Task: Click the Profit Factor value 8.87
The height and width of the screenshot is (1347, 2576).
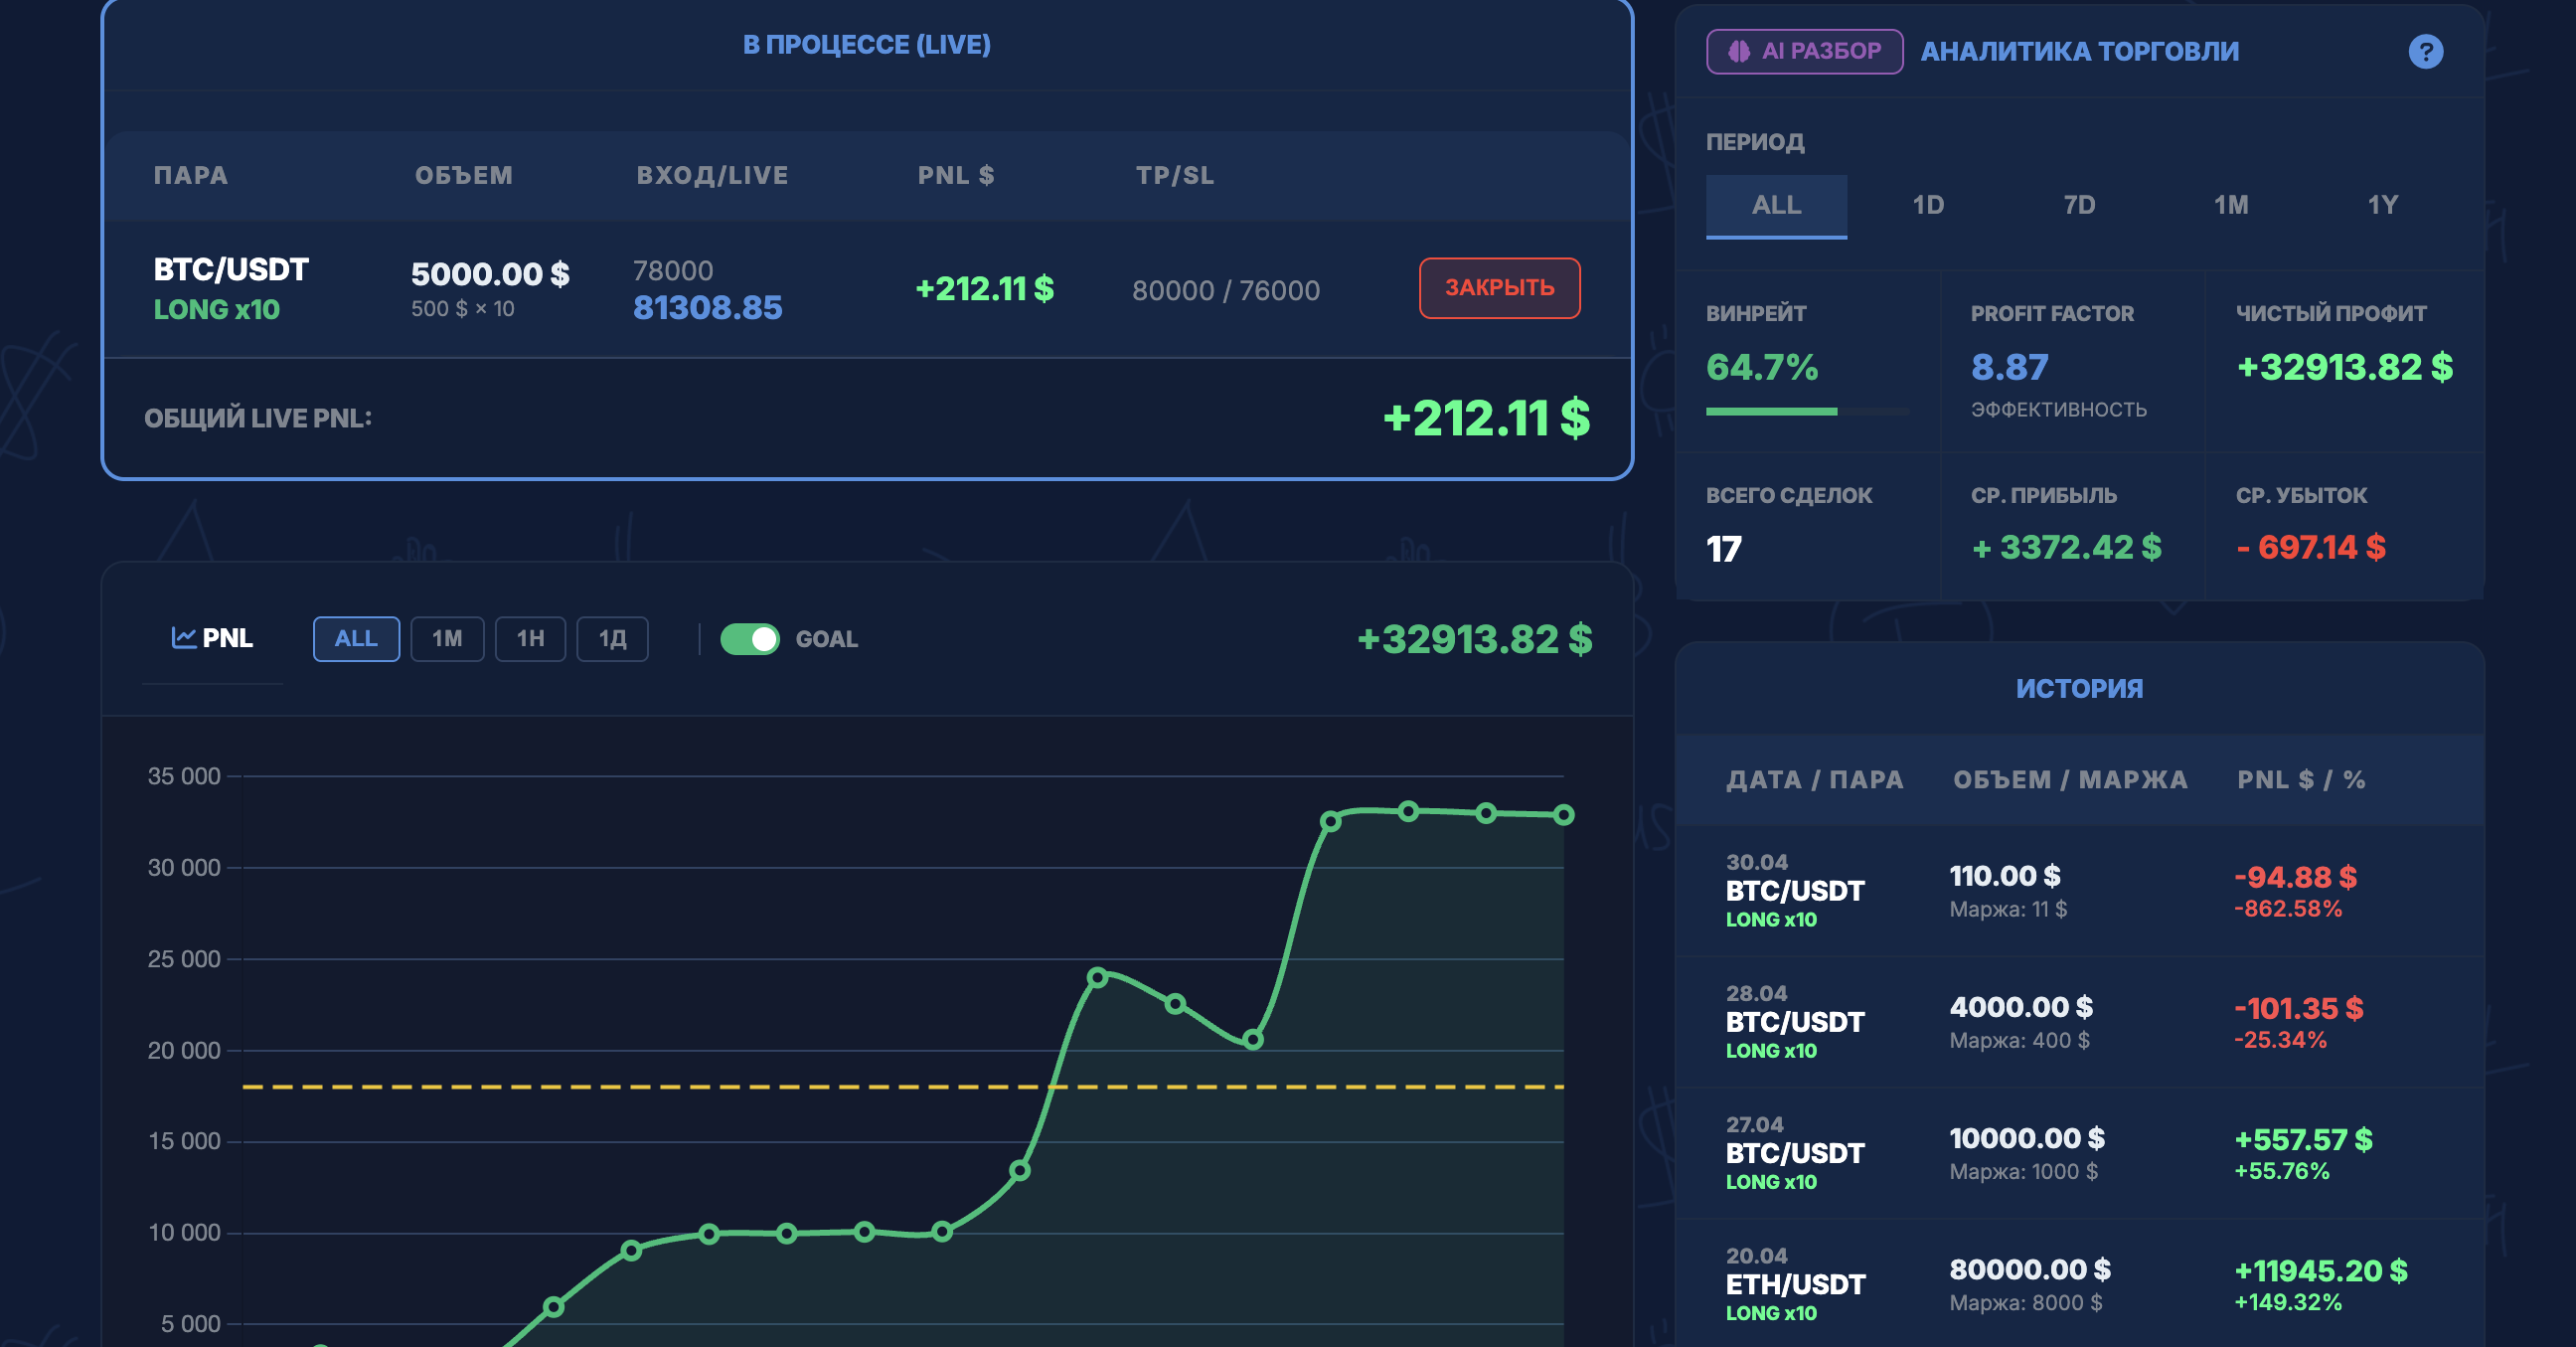Action: [2009, 367]
